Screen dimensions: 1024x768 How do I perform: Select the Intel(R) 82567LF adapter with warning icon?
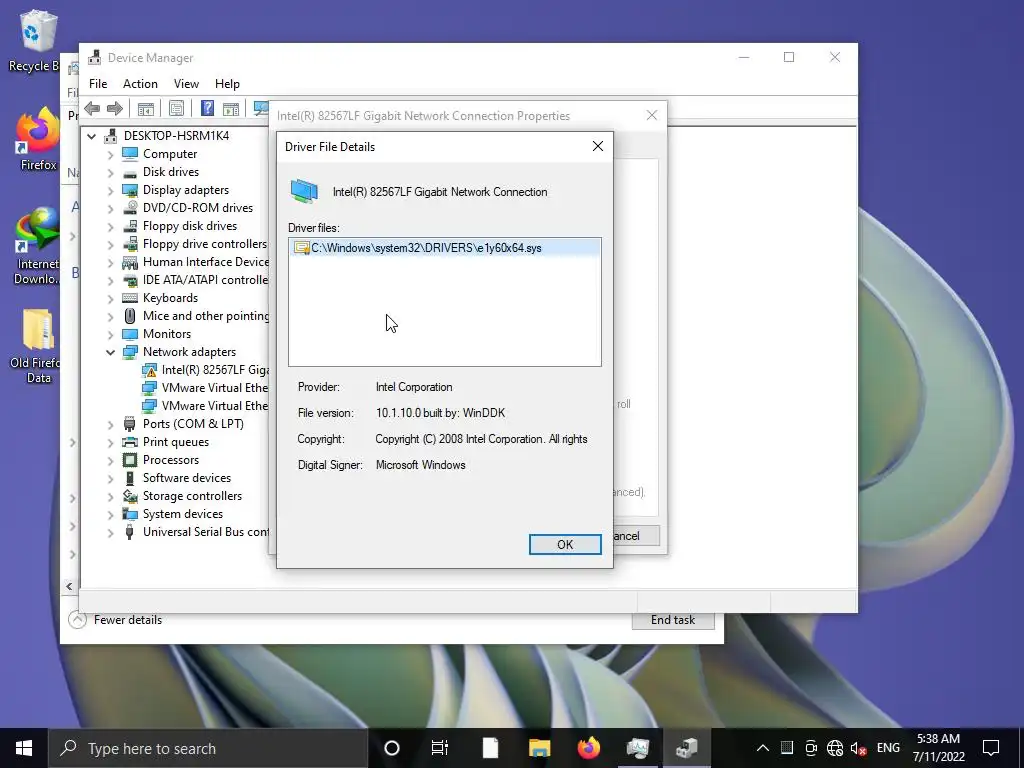pos(206,370)
